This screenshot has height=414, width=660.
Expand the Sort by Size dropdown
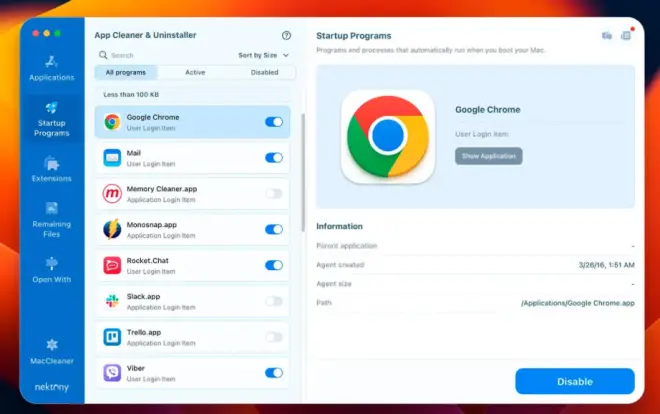point(264,55)
